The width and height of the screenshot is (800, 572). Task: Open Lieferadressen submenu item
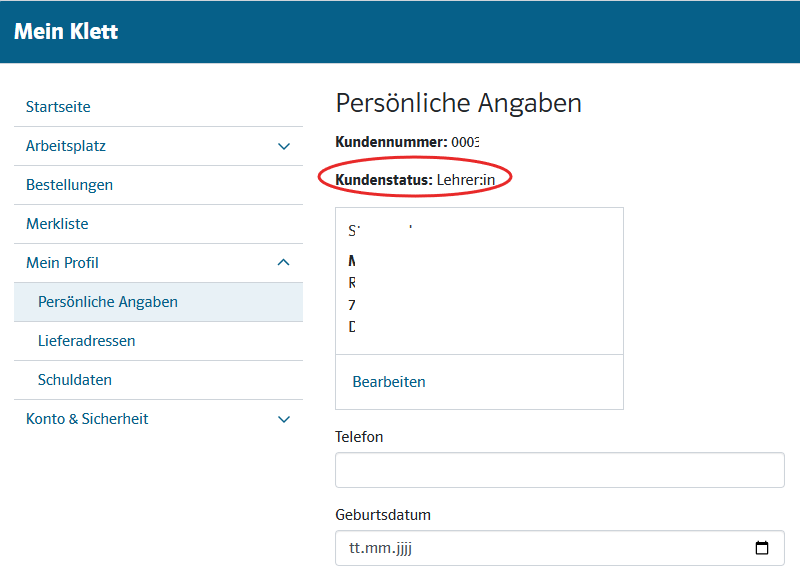tap(87, 341)
